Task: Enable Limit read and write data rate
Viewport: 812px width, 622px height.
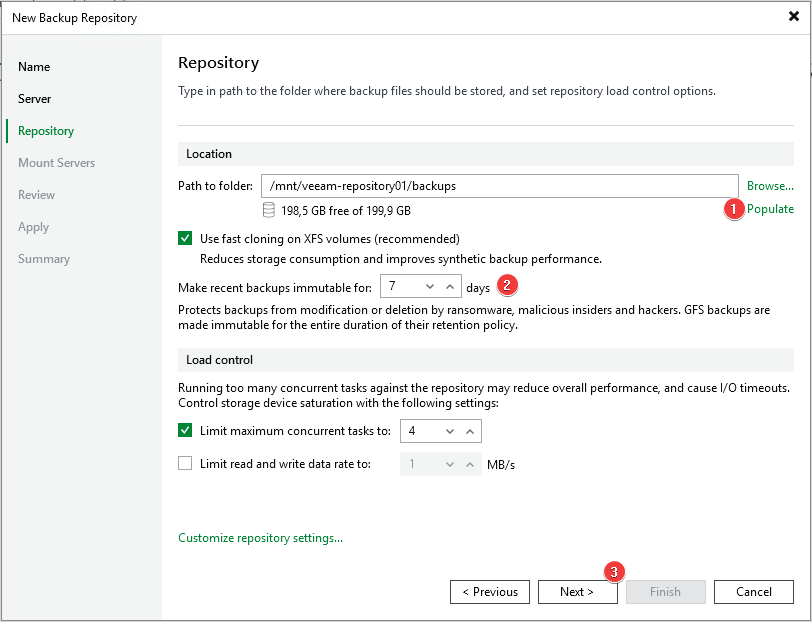Action: click(x=185, y=464)
